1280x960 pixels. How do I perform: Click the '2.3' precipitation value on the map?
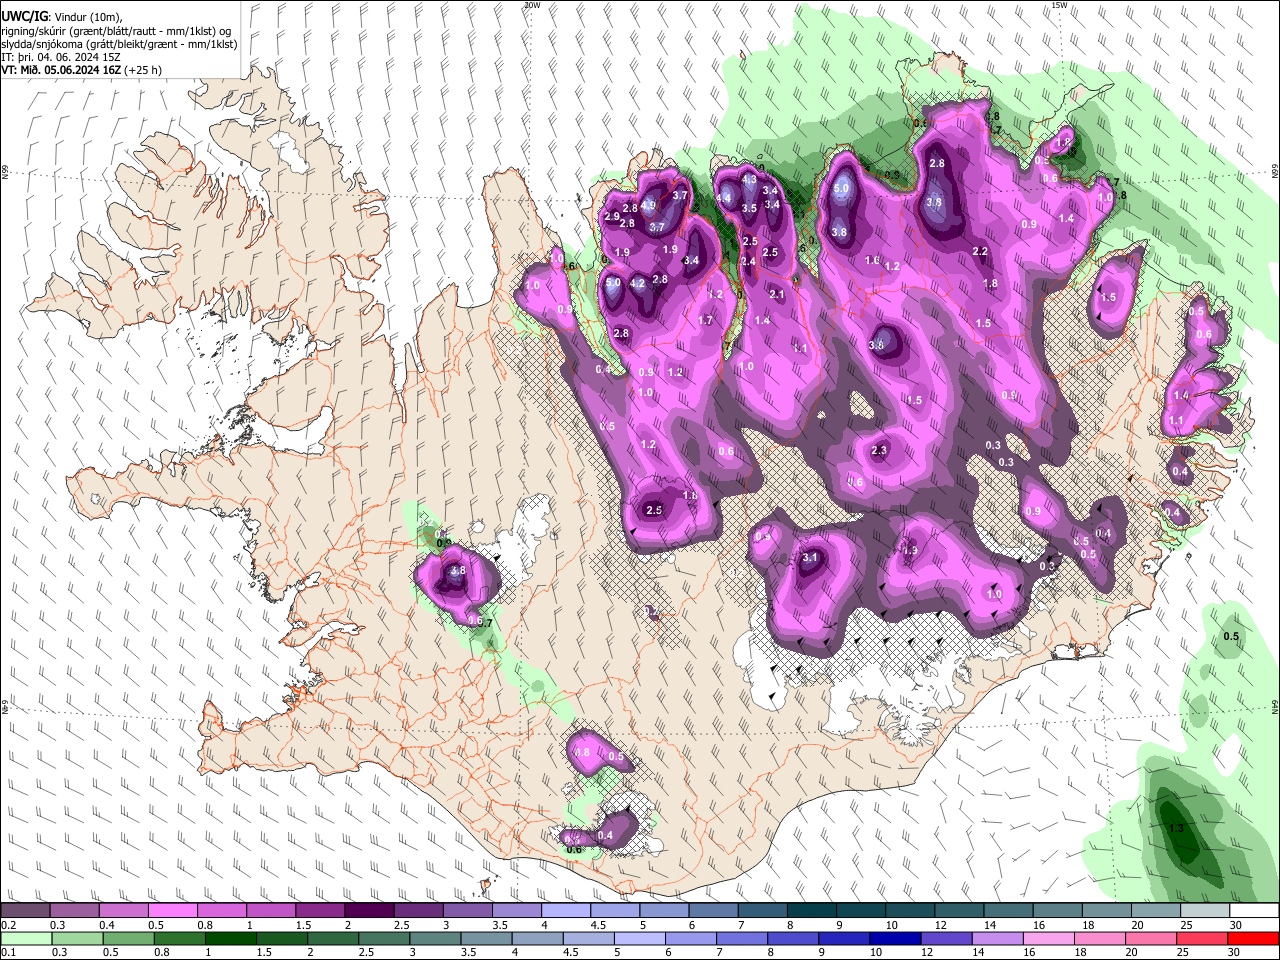coord(879,451)
